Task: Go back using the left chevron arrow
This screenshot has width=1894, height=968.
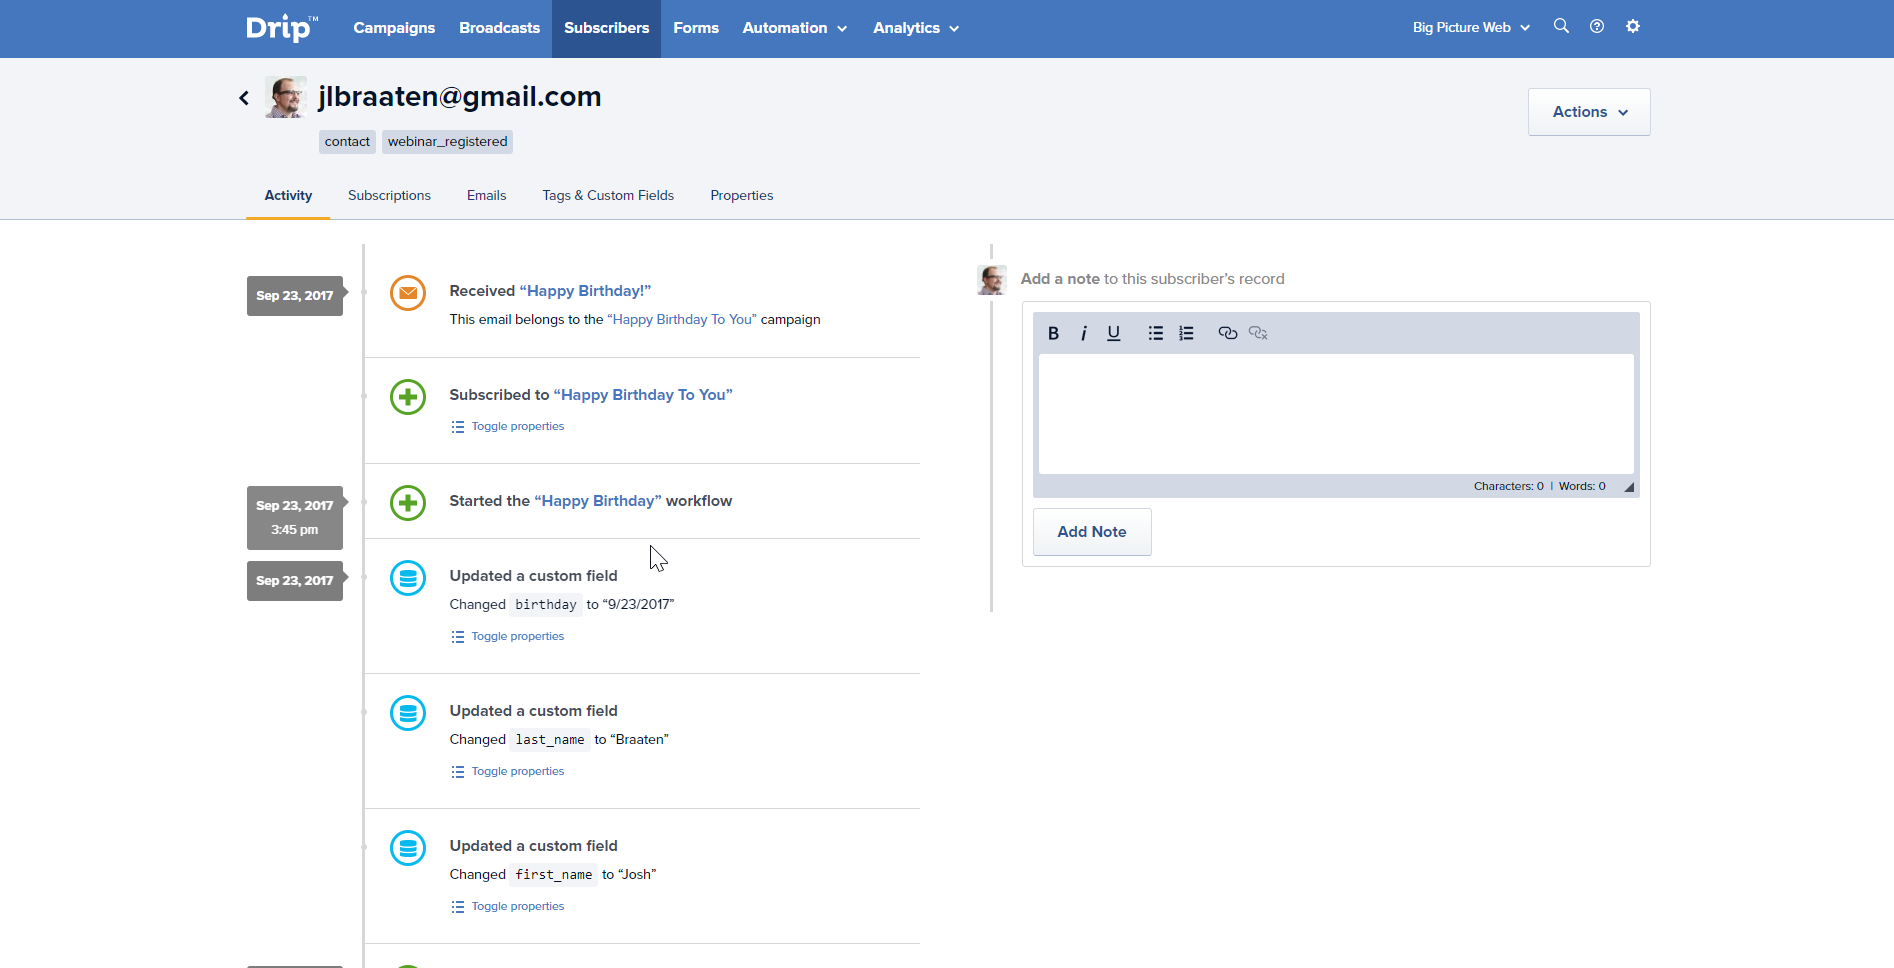Action: (x=244, y=98)
